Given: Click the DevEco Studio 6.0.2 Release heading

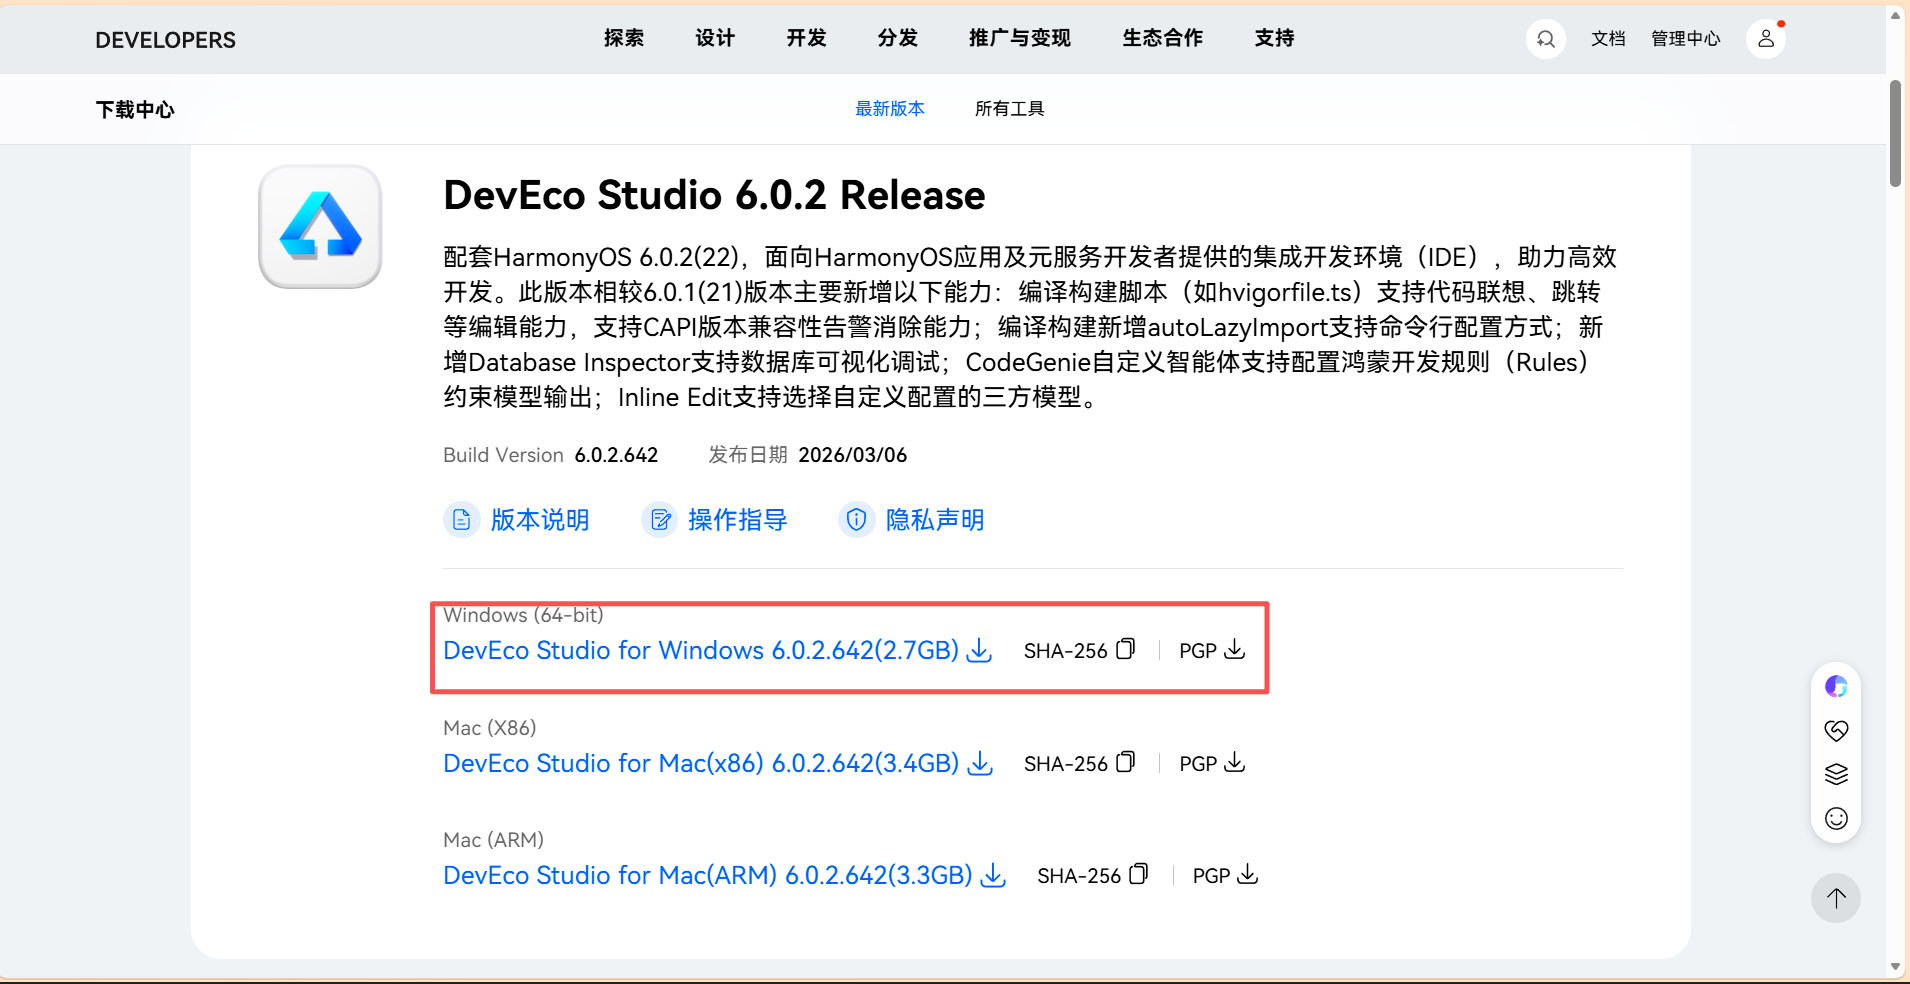Looking at the screenshot, I should (714, 195).
